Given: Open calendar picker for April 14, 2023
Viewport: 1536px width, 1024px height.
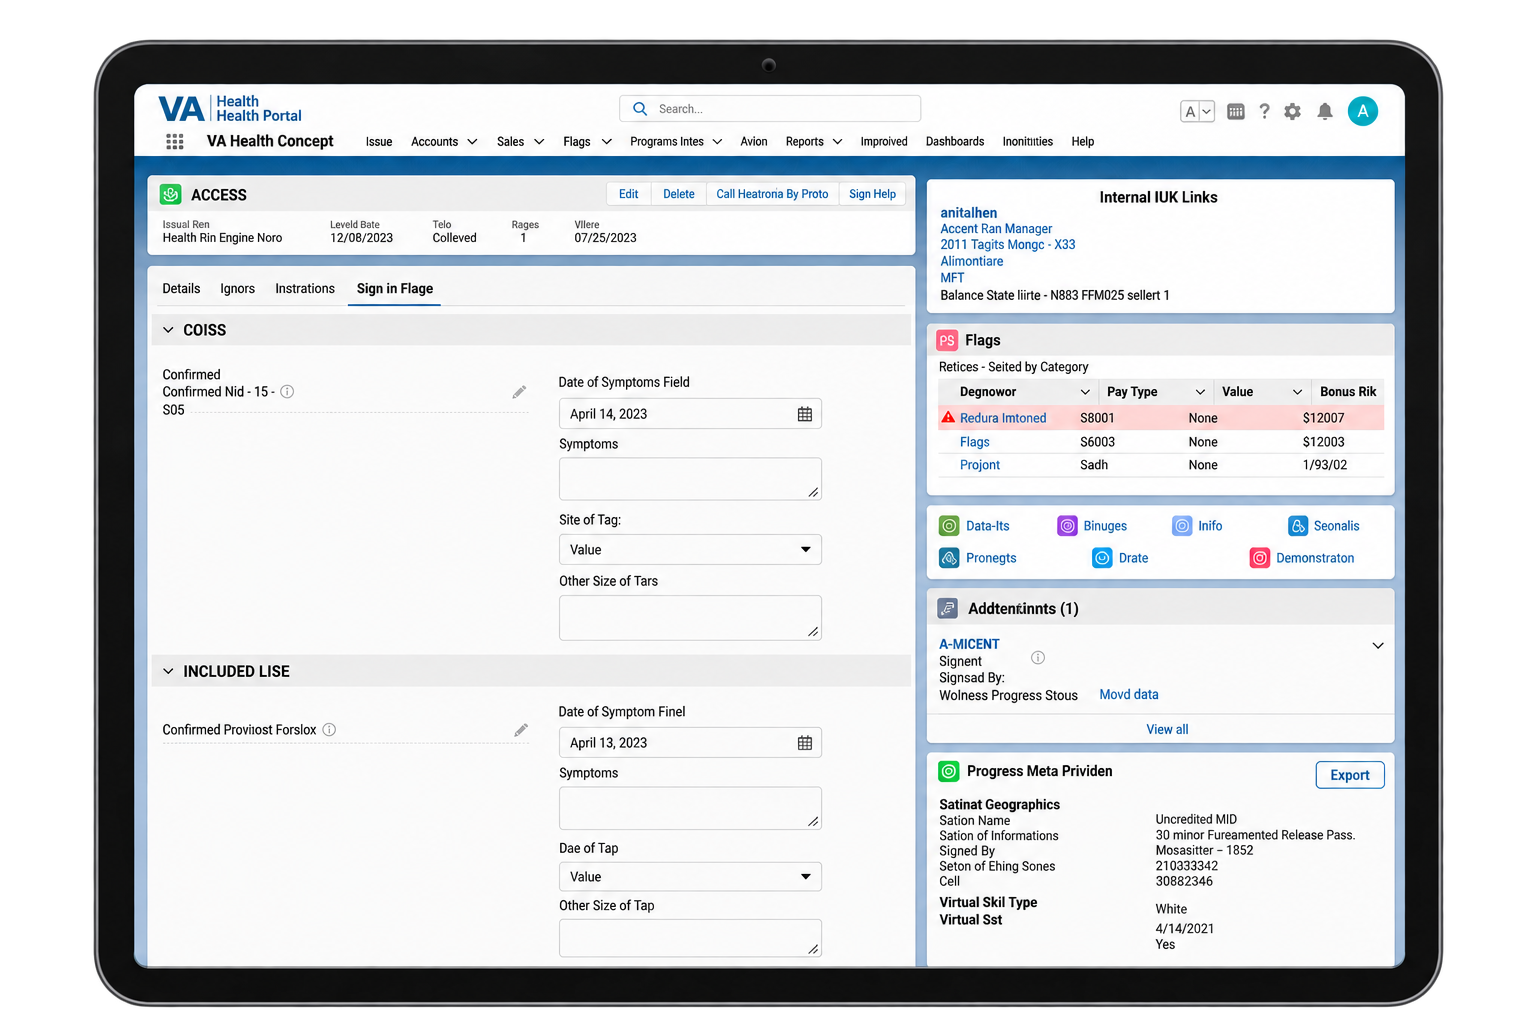Looking at the screenshot, I should pos(805,414).
